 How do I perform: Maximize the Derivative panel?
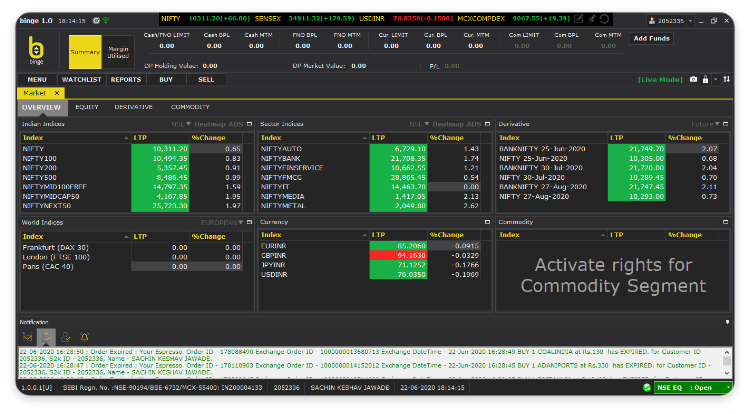tap(726, 124)
